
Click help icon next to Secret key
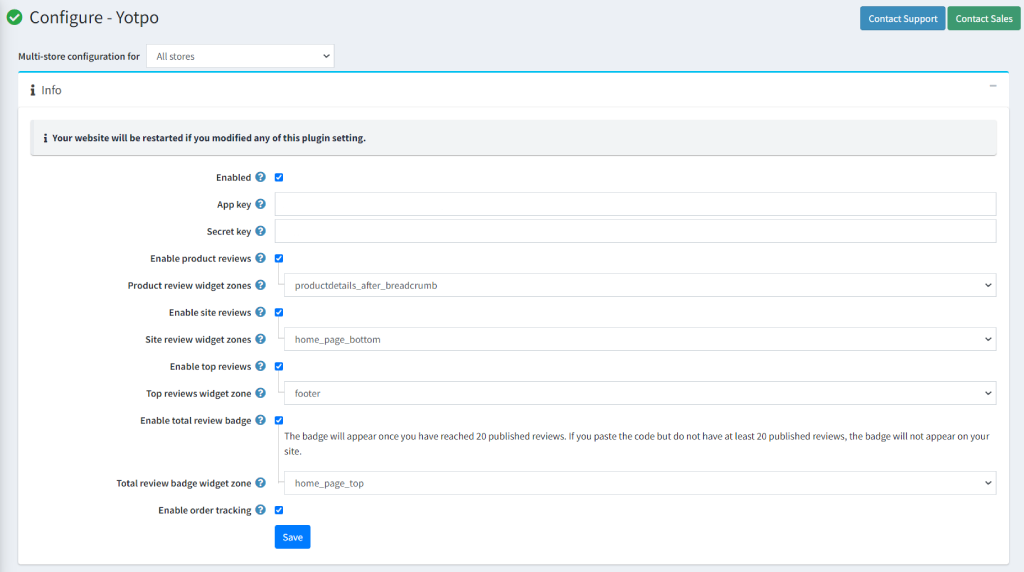[x=261, y=230]
